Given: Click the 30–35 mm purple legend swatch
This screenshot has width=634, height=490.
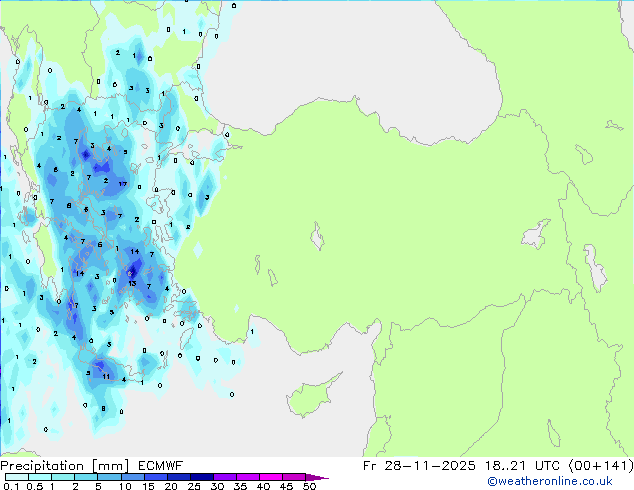Looking at the screenshot, I should pyautogui.click(x=224, y=477).
